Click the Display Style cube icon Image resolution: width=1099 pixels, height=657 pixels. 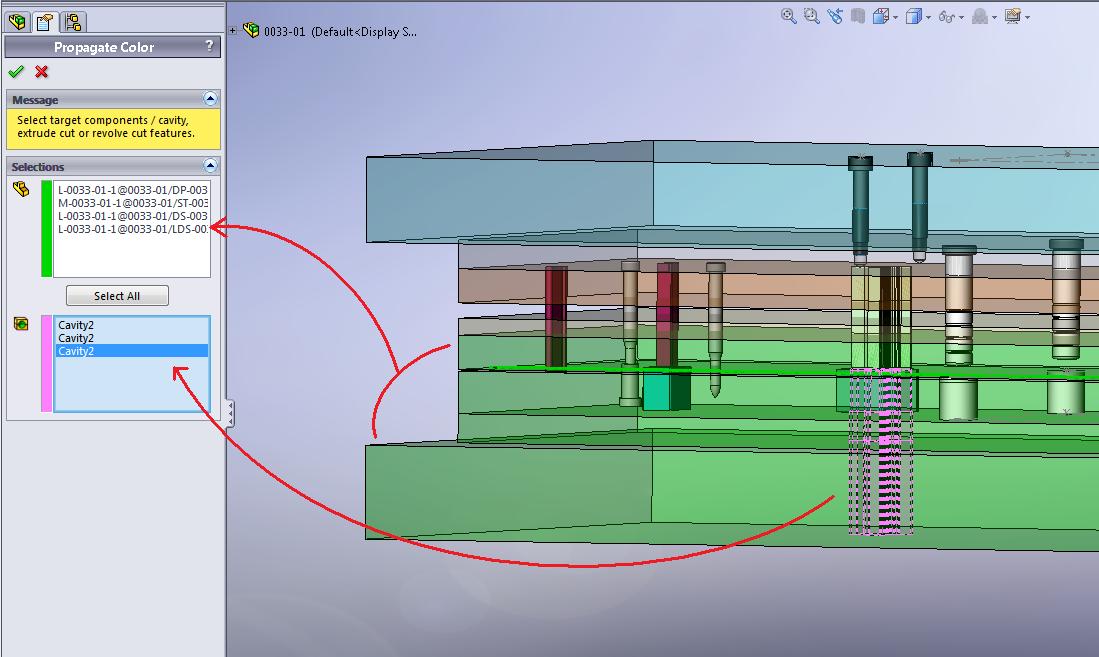[x=913, y=16]
